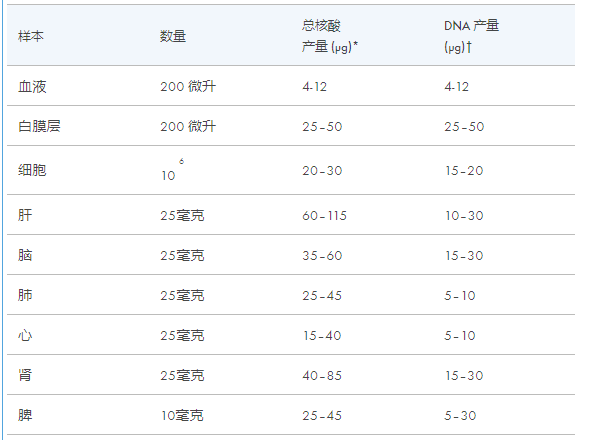Select the 细胞 row label
The height and width of the screenshot is (440, 609).
pyautogui.click(x=32, y=170)
